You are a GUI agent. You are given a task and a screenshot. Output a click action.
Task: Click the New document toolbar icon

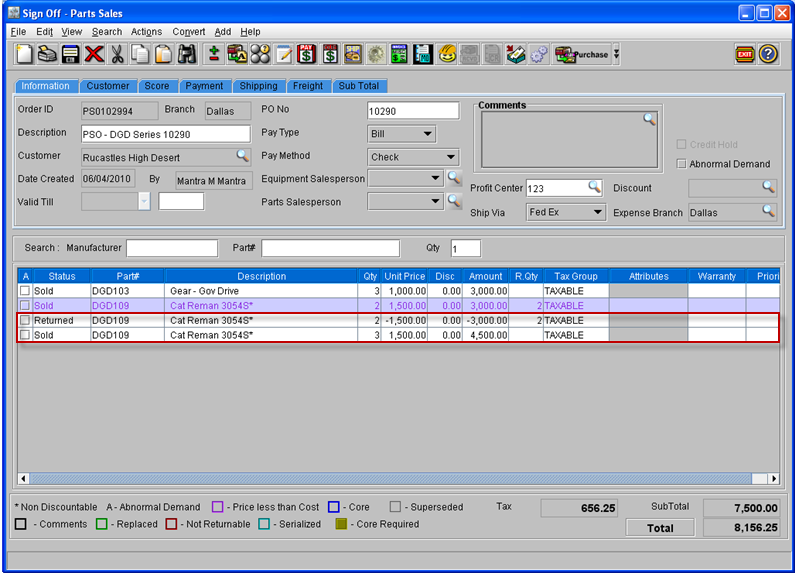click(24, 54)
